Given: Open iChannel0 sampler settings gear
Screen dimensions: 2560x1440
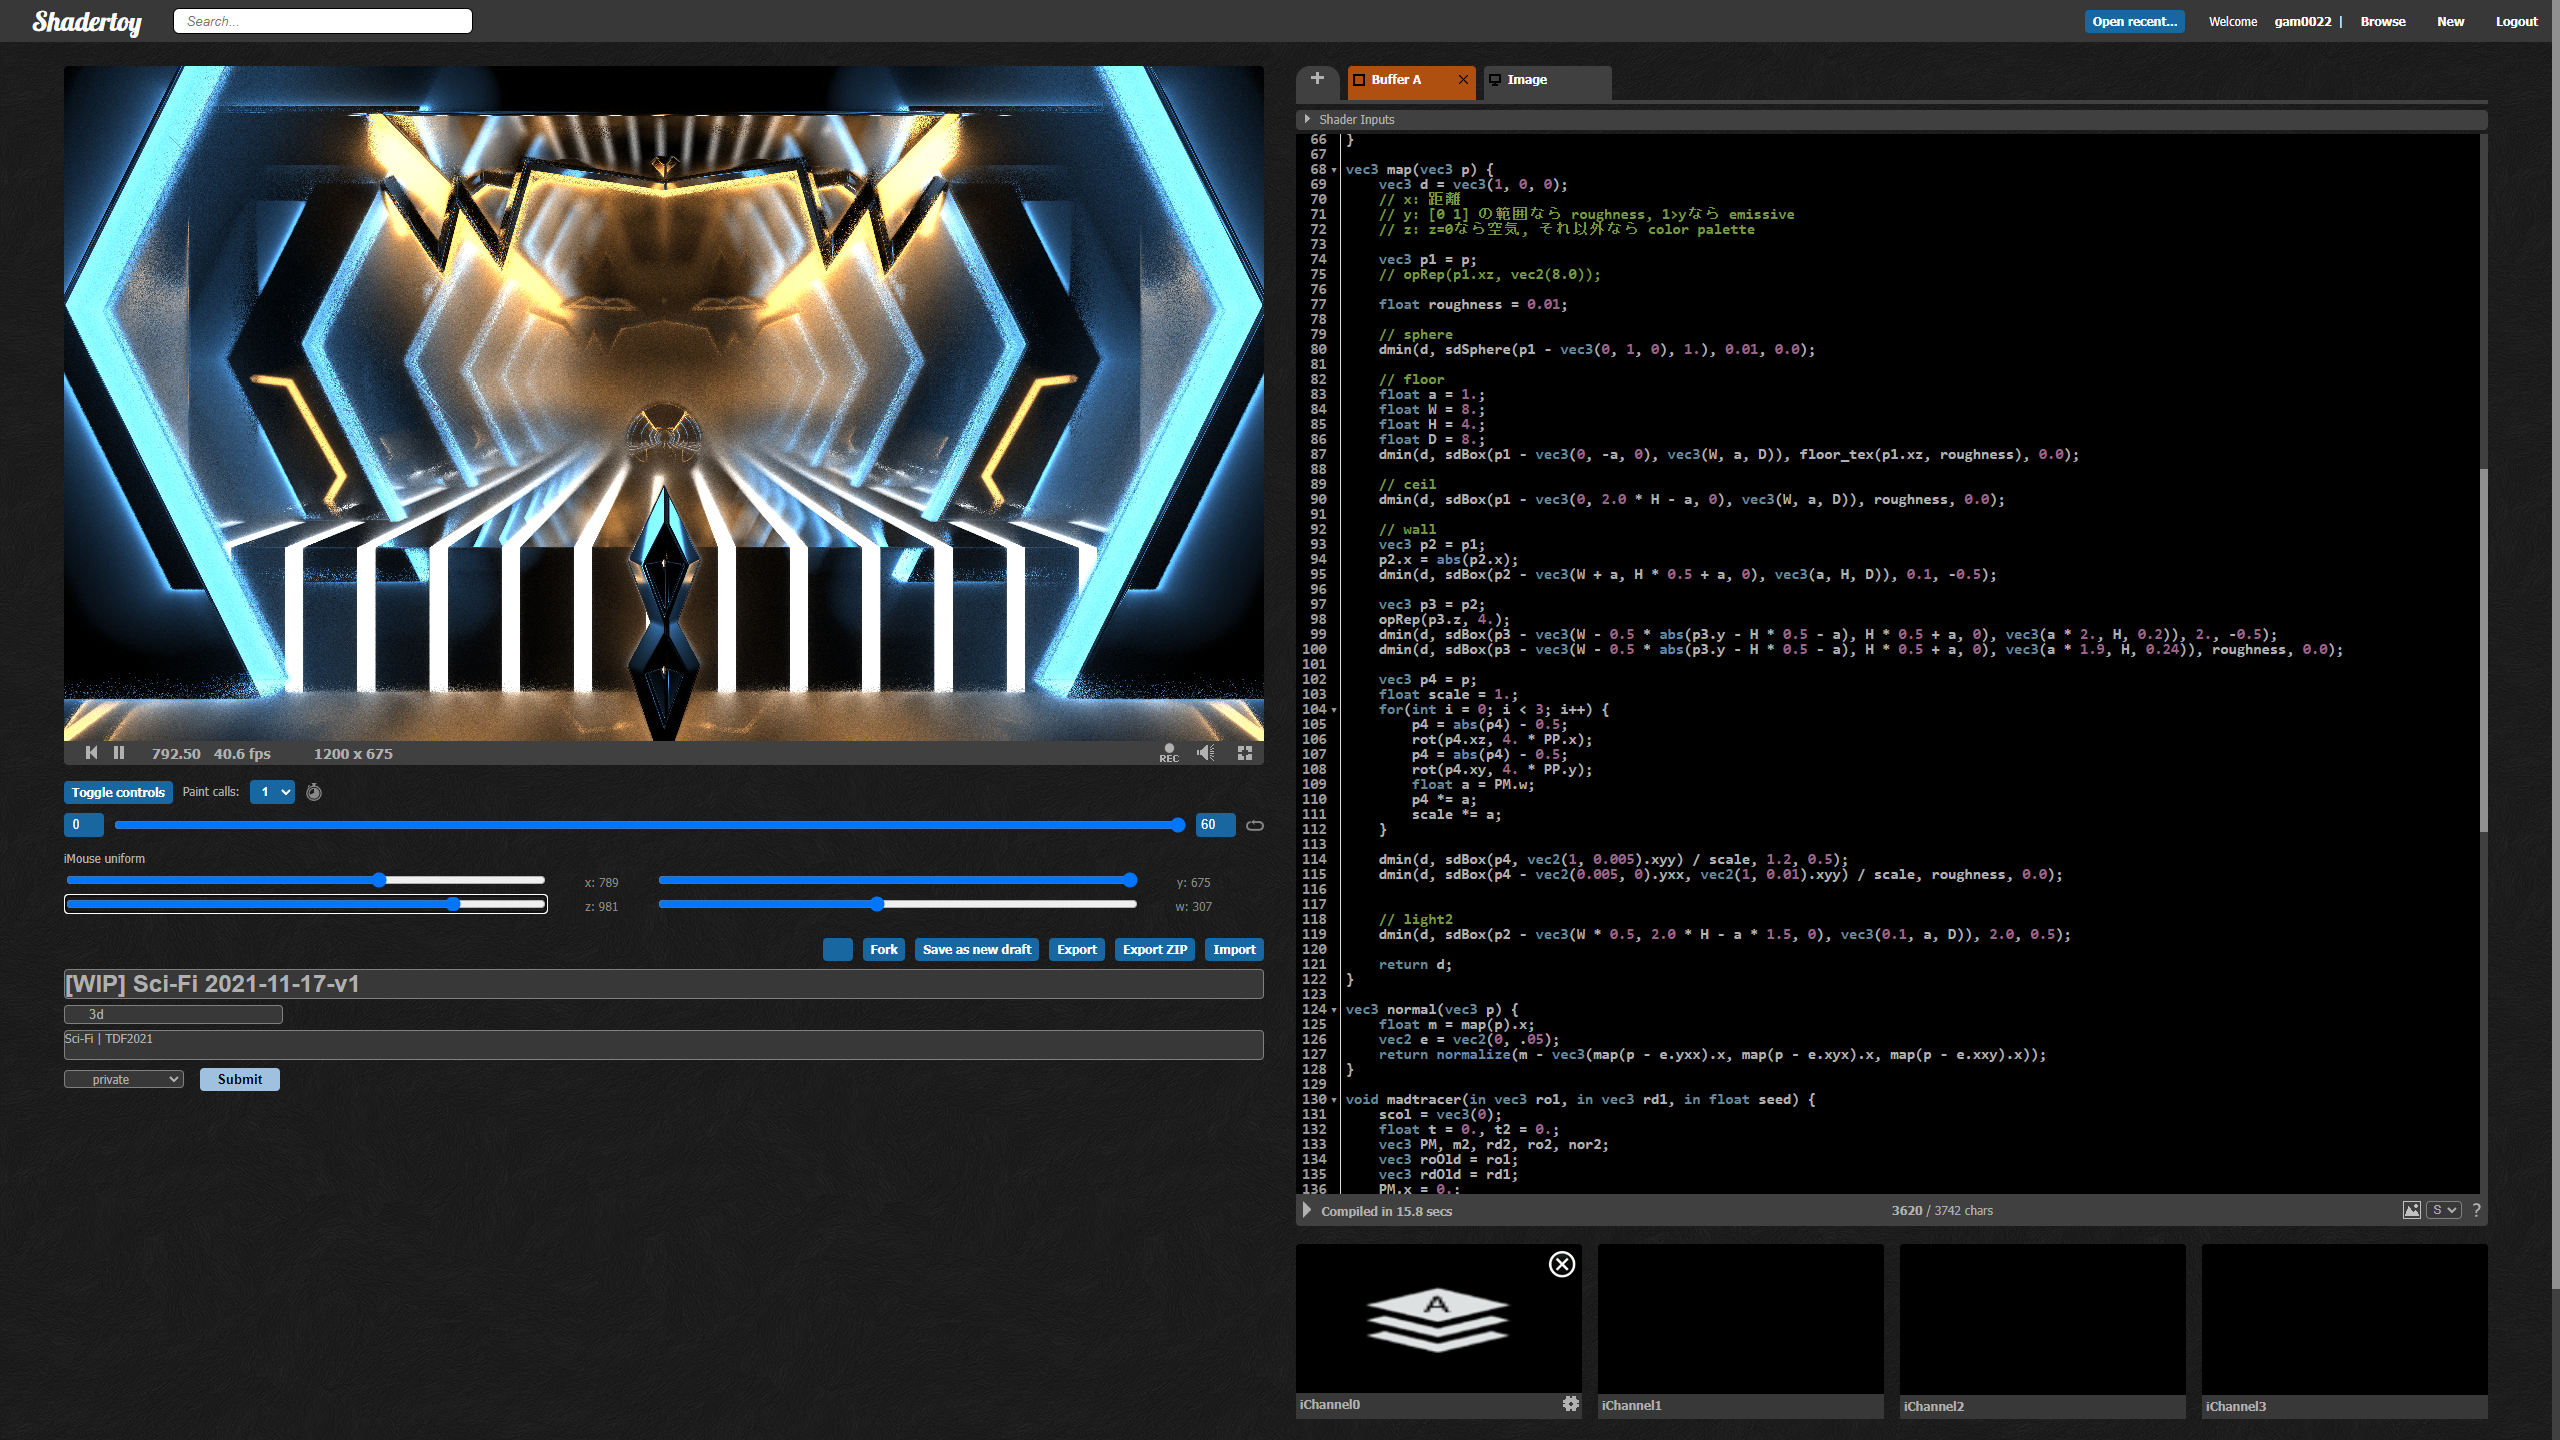Looking at the screenshot, I should tap(1570, 1404).
